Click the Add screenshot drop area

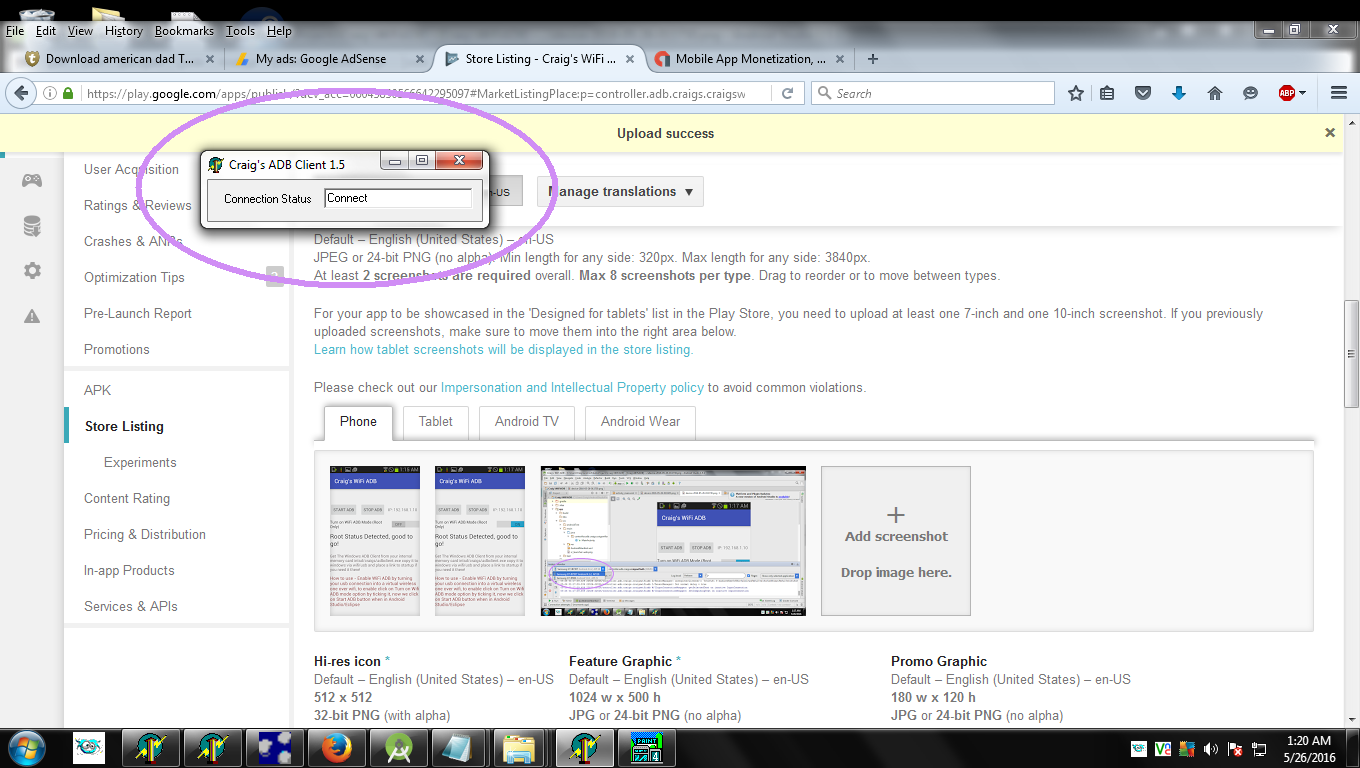click(x=896, y=541)
